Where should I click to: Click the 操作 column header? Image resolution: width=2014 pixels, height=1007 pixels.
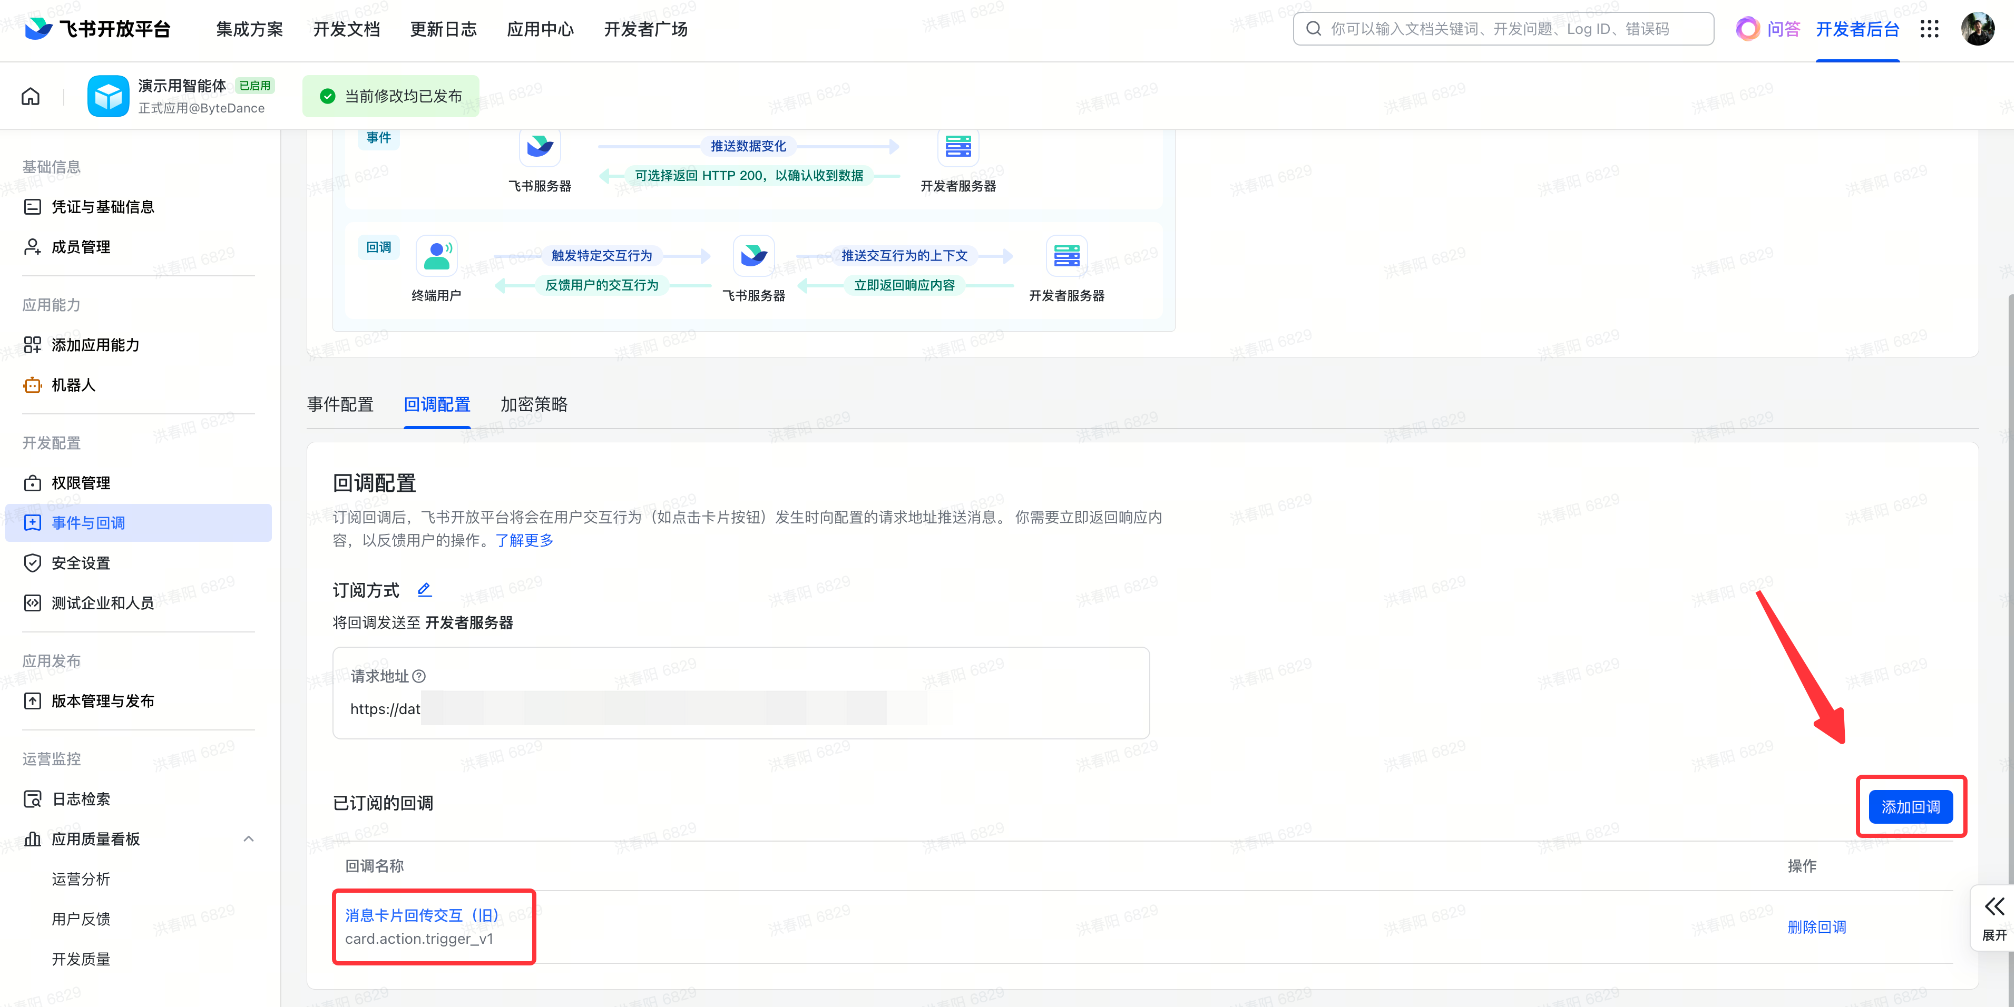click(x=1802, y=866)
